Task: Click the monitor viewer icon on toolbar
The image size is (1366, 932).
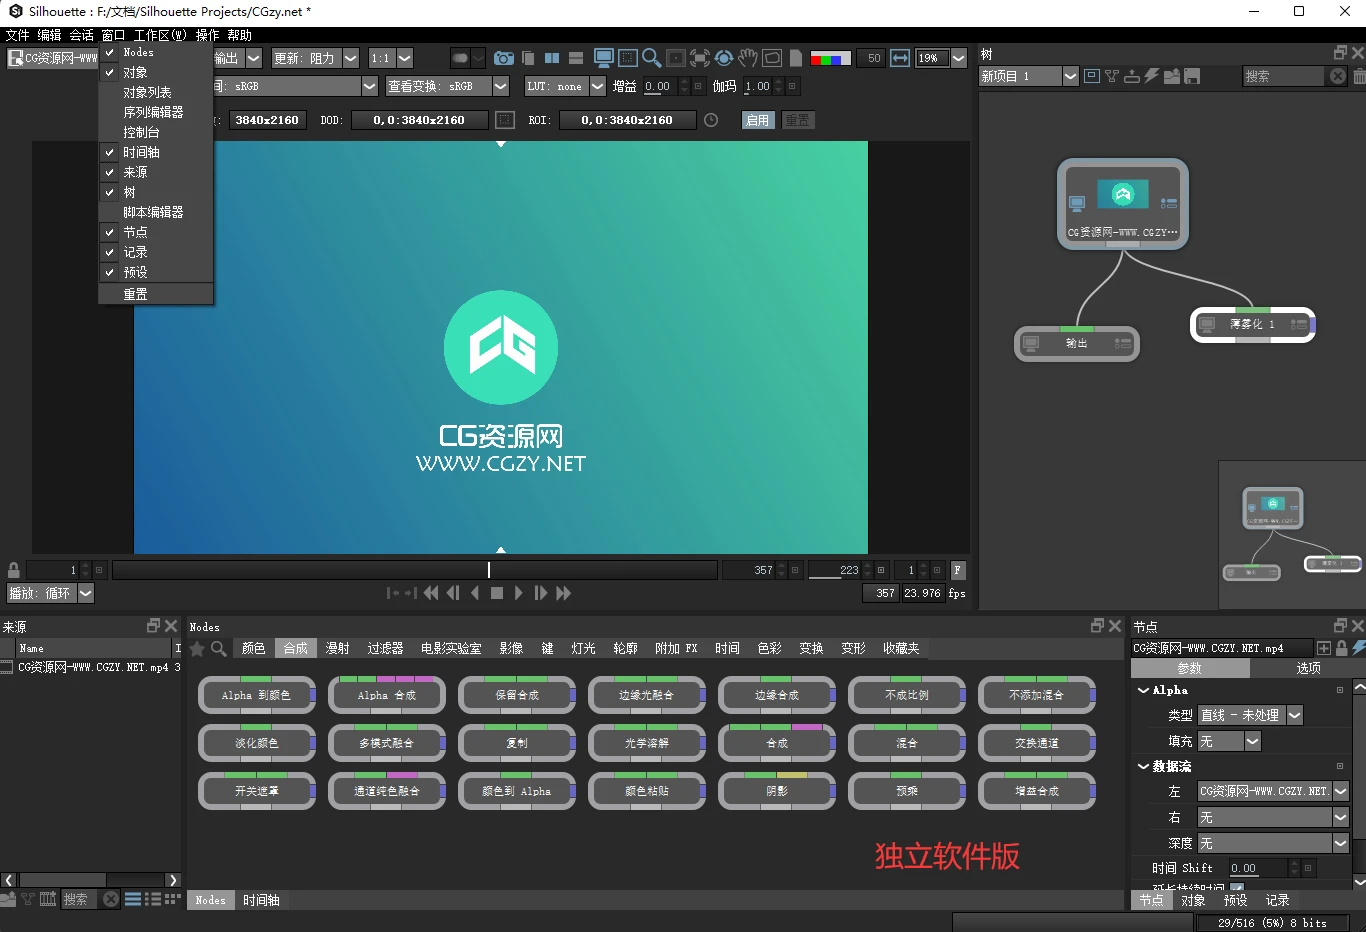Action: click(x=604, y=58)
